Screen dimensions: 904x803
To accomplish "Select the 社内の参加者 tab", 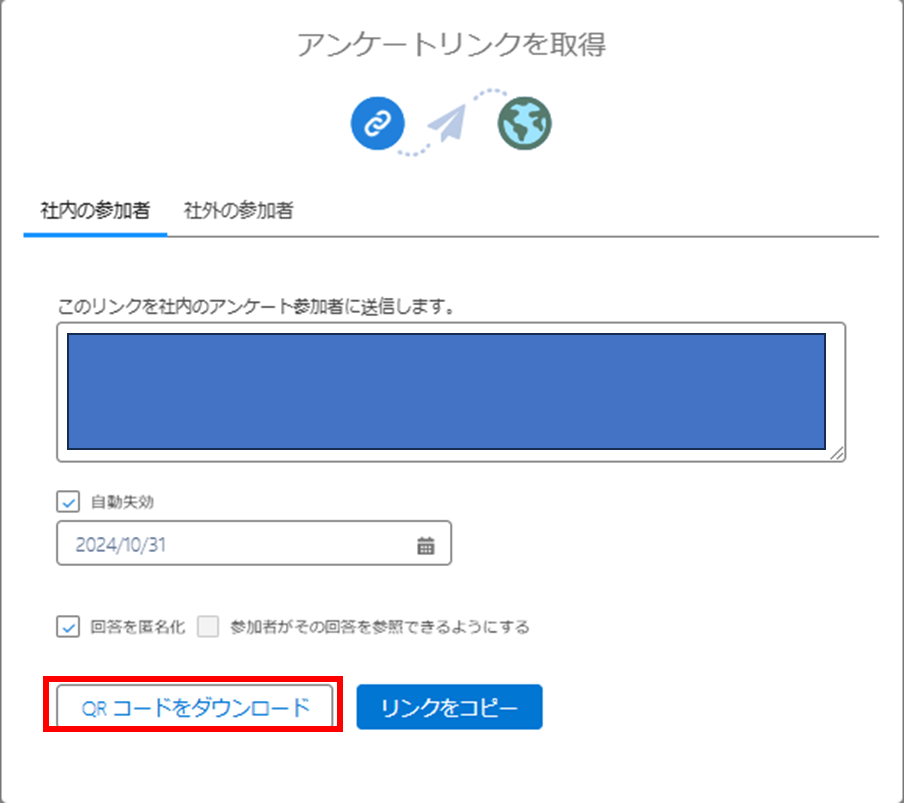I will coord(93,212).
